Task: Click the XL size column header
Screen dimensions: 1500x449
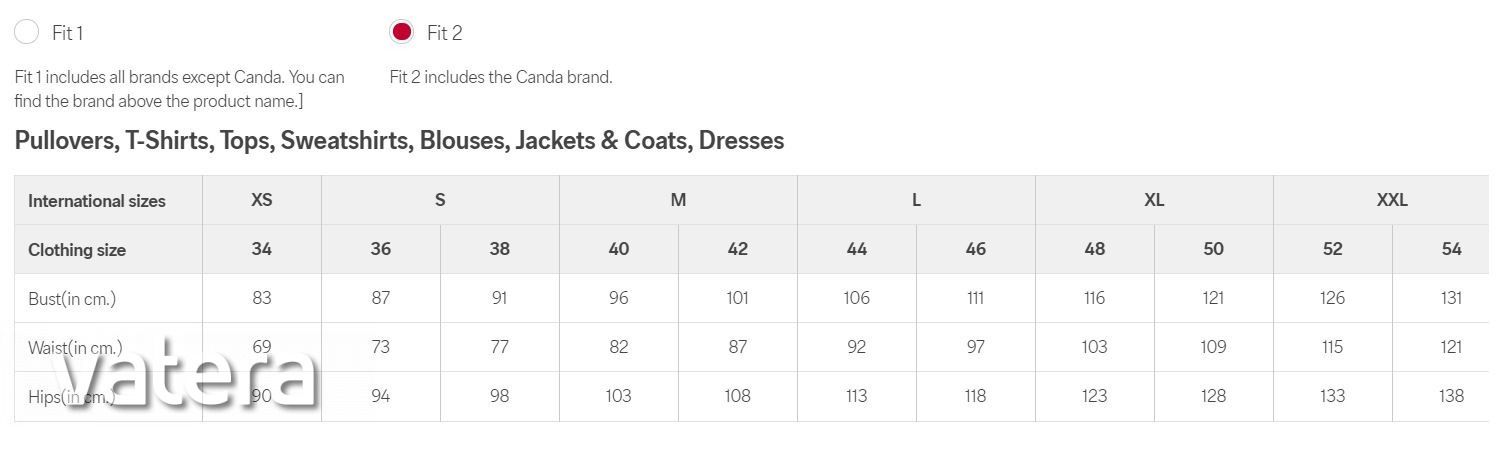Action: click(x=1154, y=200)
